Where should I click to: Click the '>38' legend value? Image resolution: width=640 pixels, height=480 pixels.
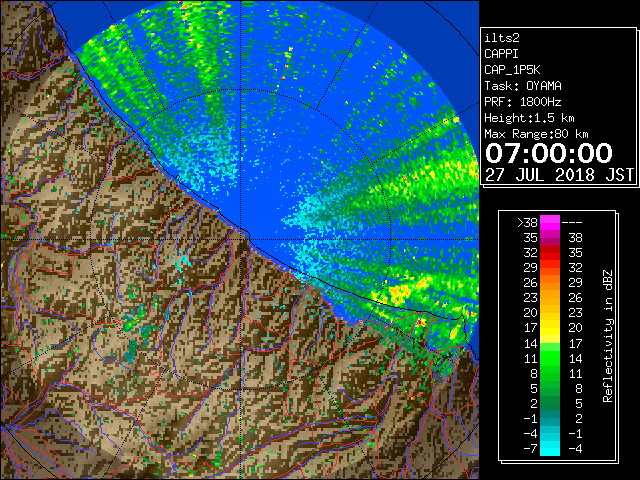[x=527, y=223]
